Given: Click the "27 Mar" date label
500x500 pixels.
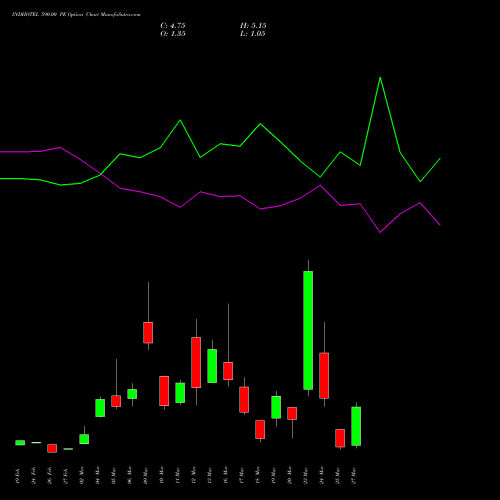Looking at the screenshot, I should coord(354,476).
